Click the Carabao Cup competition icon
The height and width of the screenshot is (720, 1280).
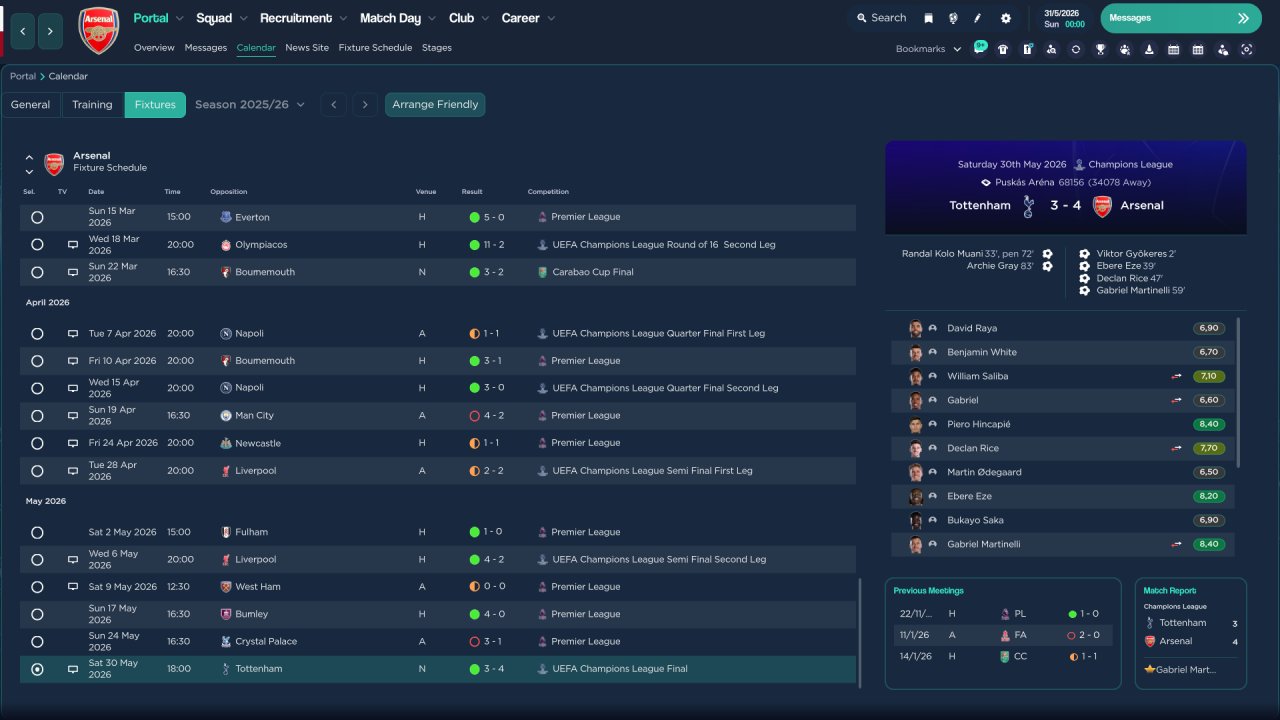point(543,272)
